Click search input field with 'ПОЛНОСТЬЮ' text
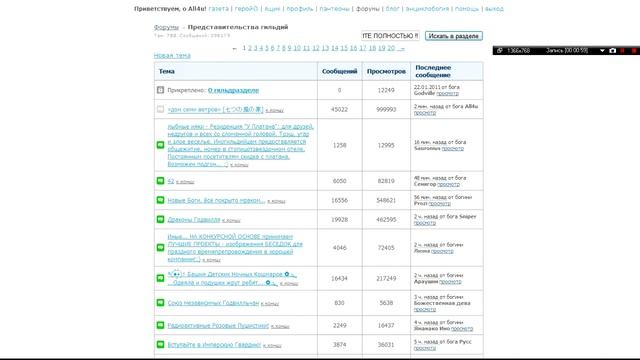Viewport: 640px width, 360px height. (390, 36)
